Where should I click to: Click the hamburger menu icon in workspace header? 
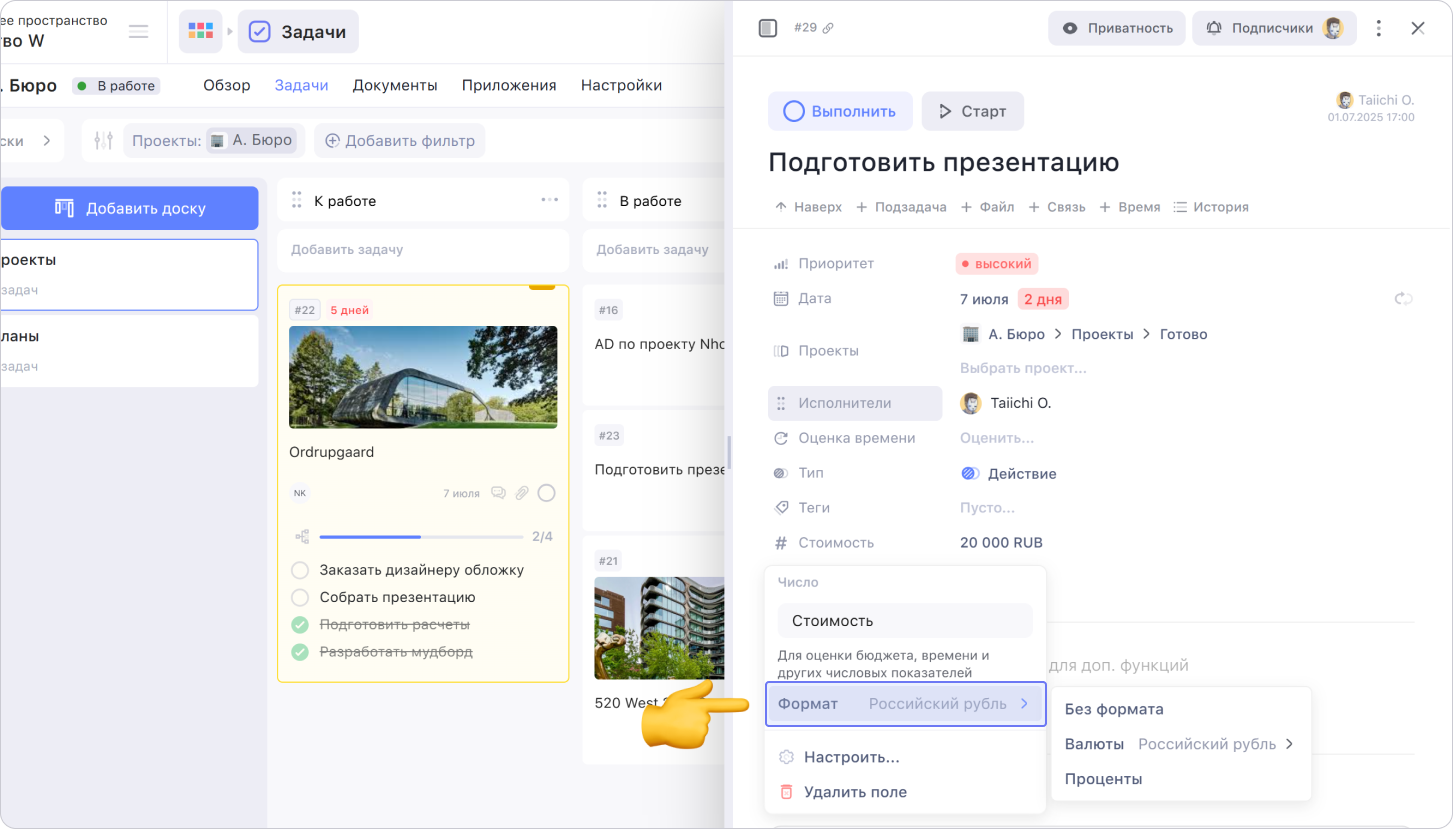coord(139,31)
